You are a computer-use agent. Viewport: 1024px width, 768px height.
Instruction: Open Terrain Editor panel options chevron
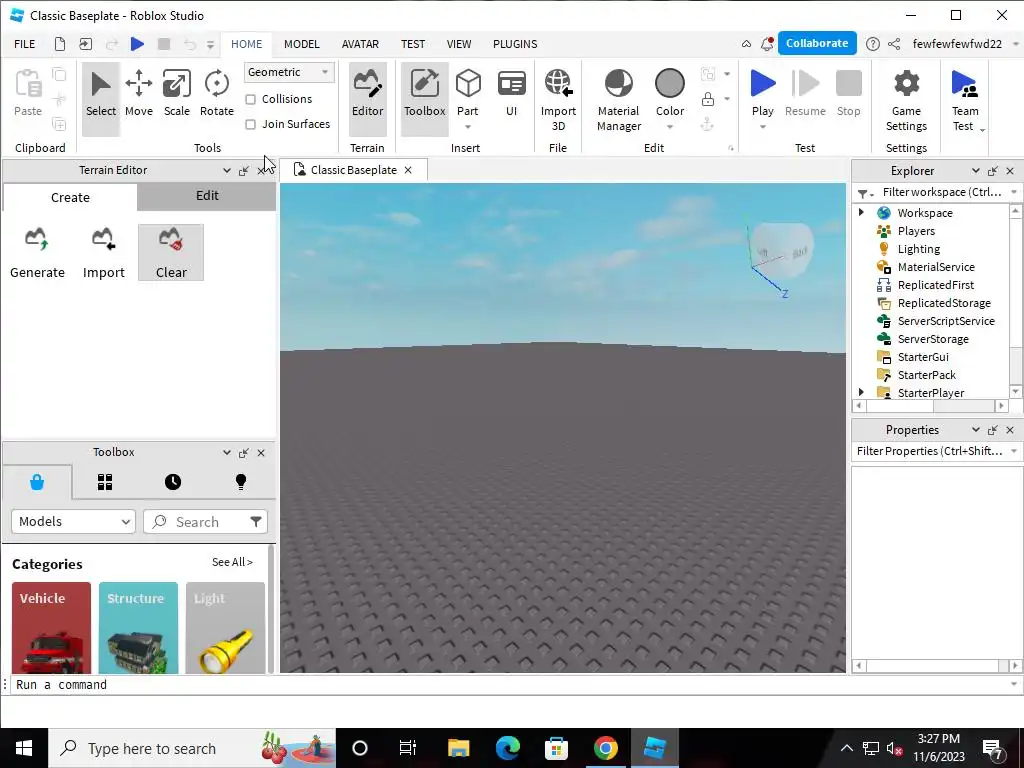pyautogui.click(x=226, y=170)
